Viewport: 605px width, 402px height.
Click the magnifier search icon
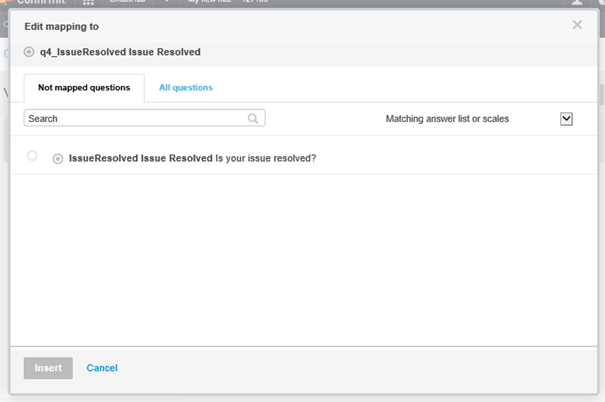(253, 118)
